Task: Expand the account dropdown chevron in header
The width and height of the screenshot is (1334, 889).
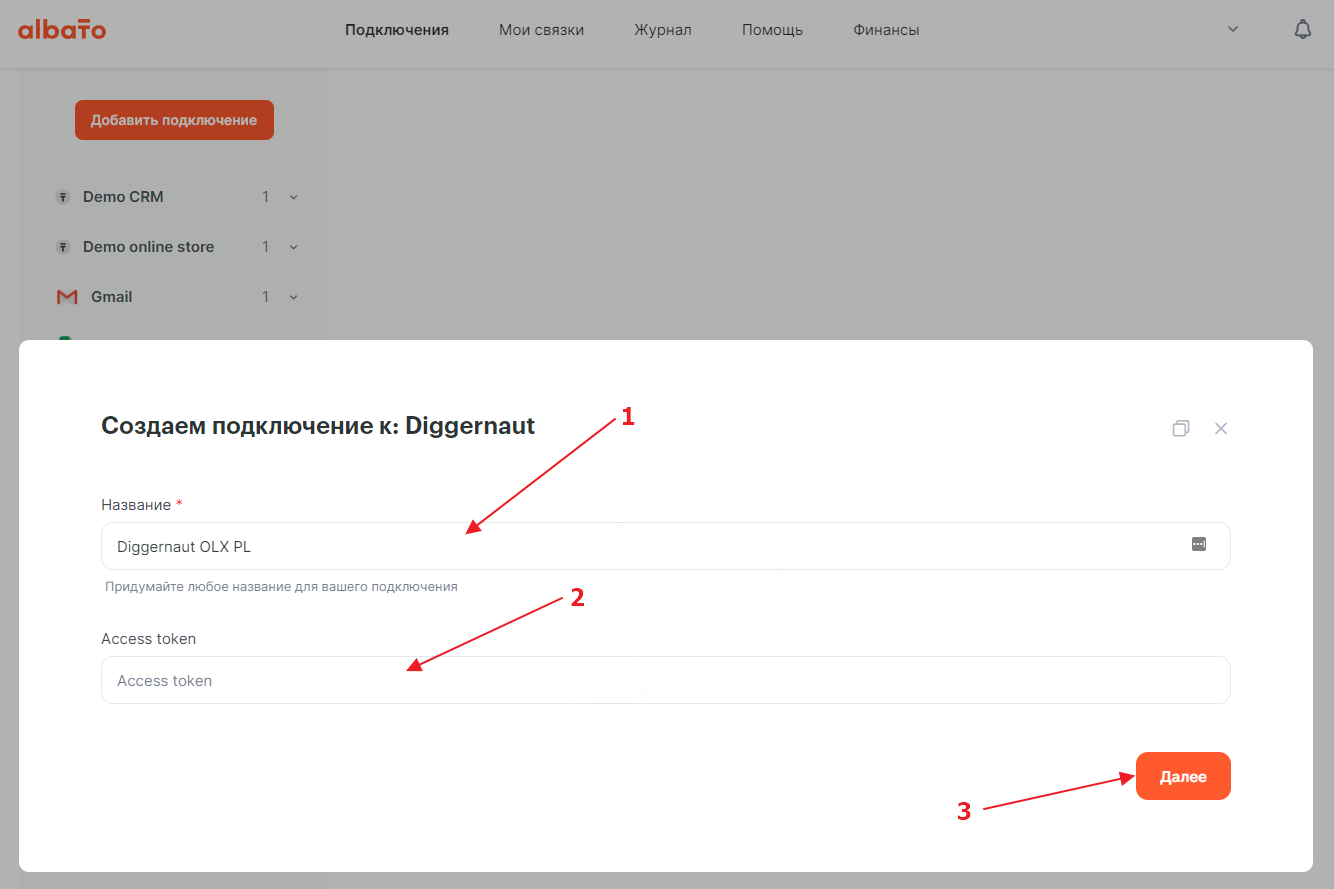Action: pos(1233,30)
